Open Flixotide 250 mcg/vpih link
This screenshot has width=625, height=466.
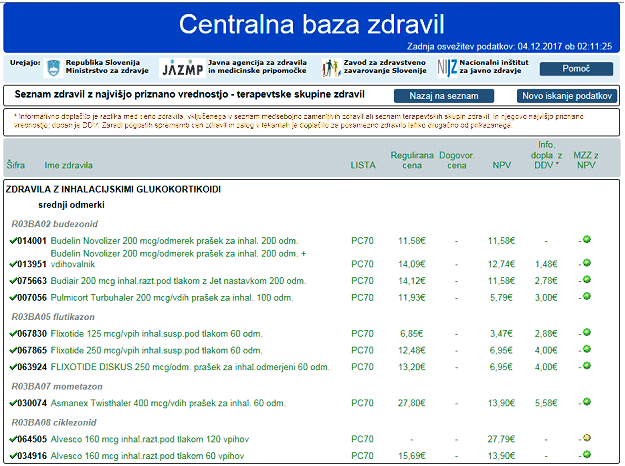click(x=156, y=350)
